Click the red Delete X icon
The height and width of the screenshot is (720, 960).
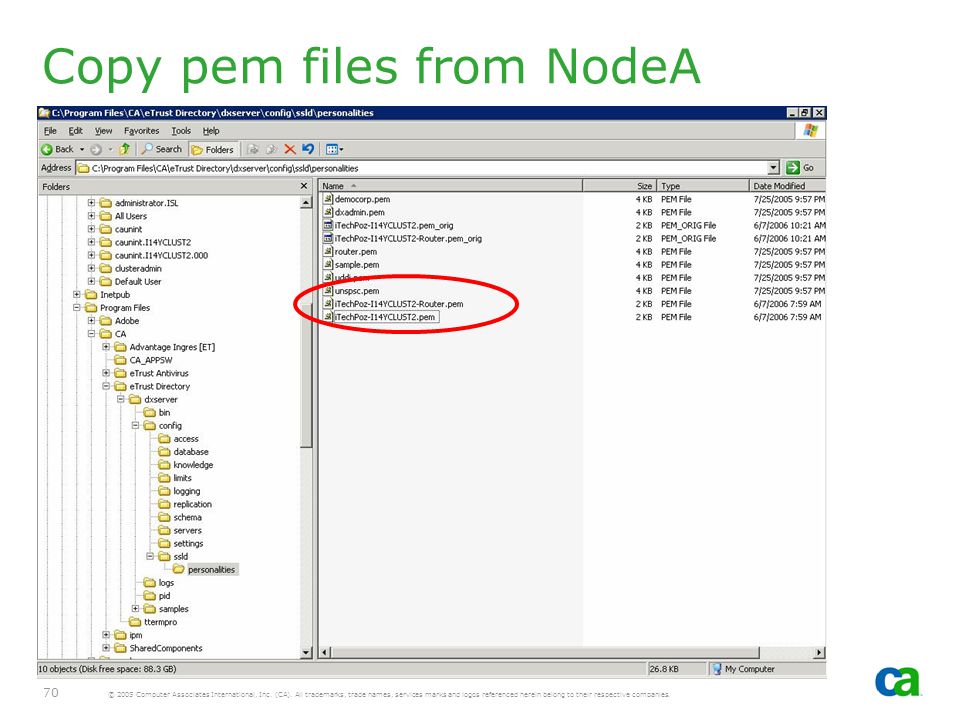click(290, 149)
